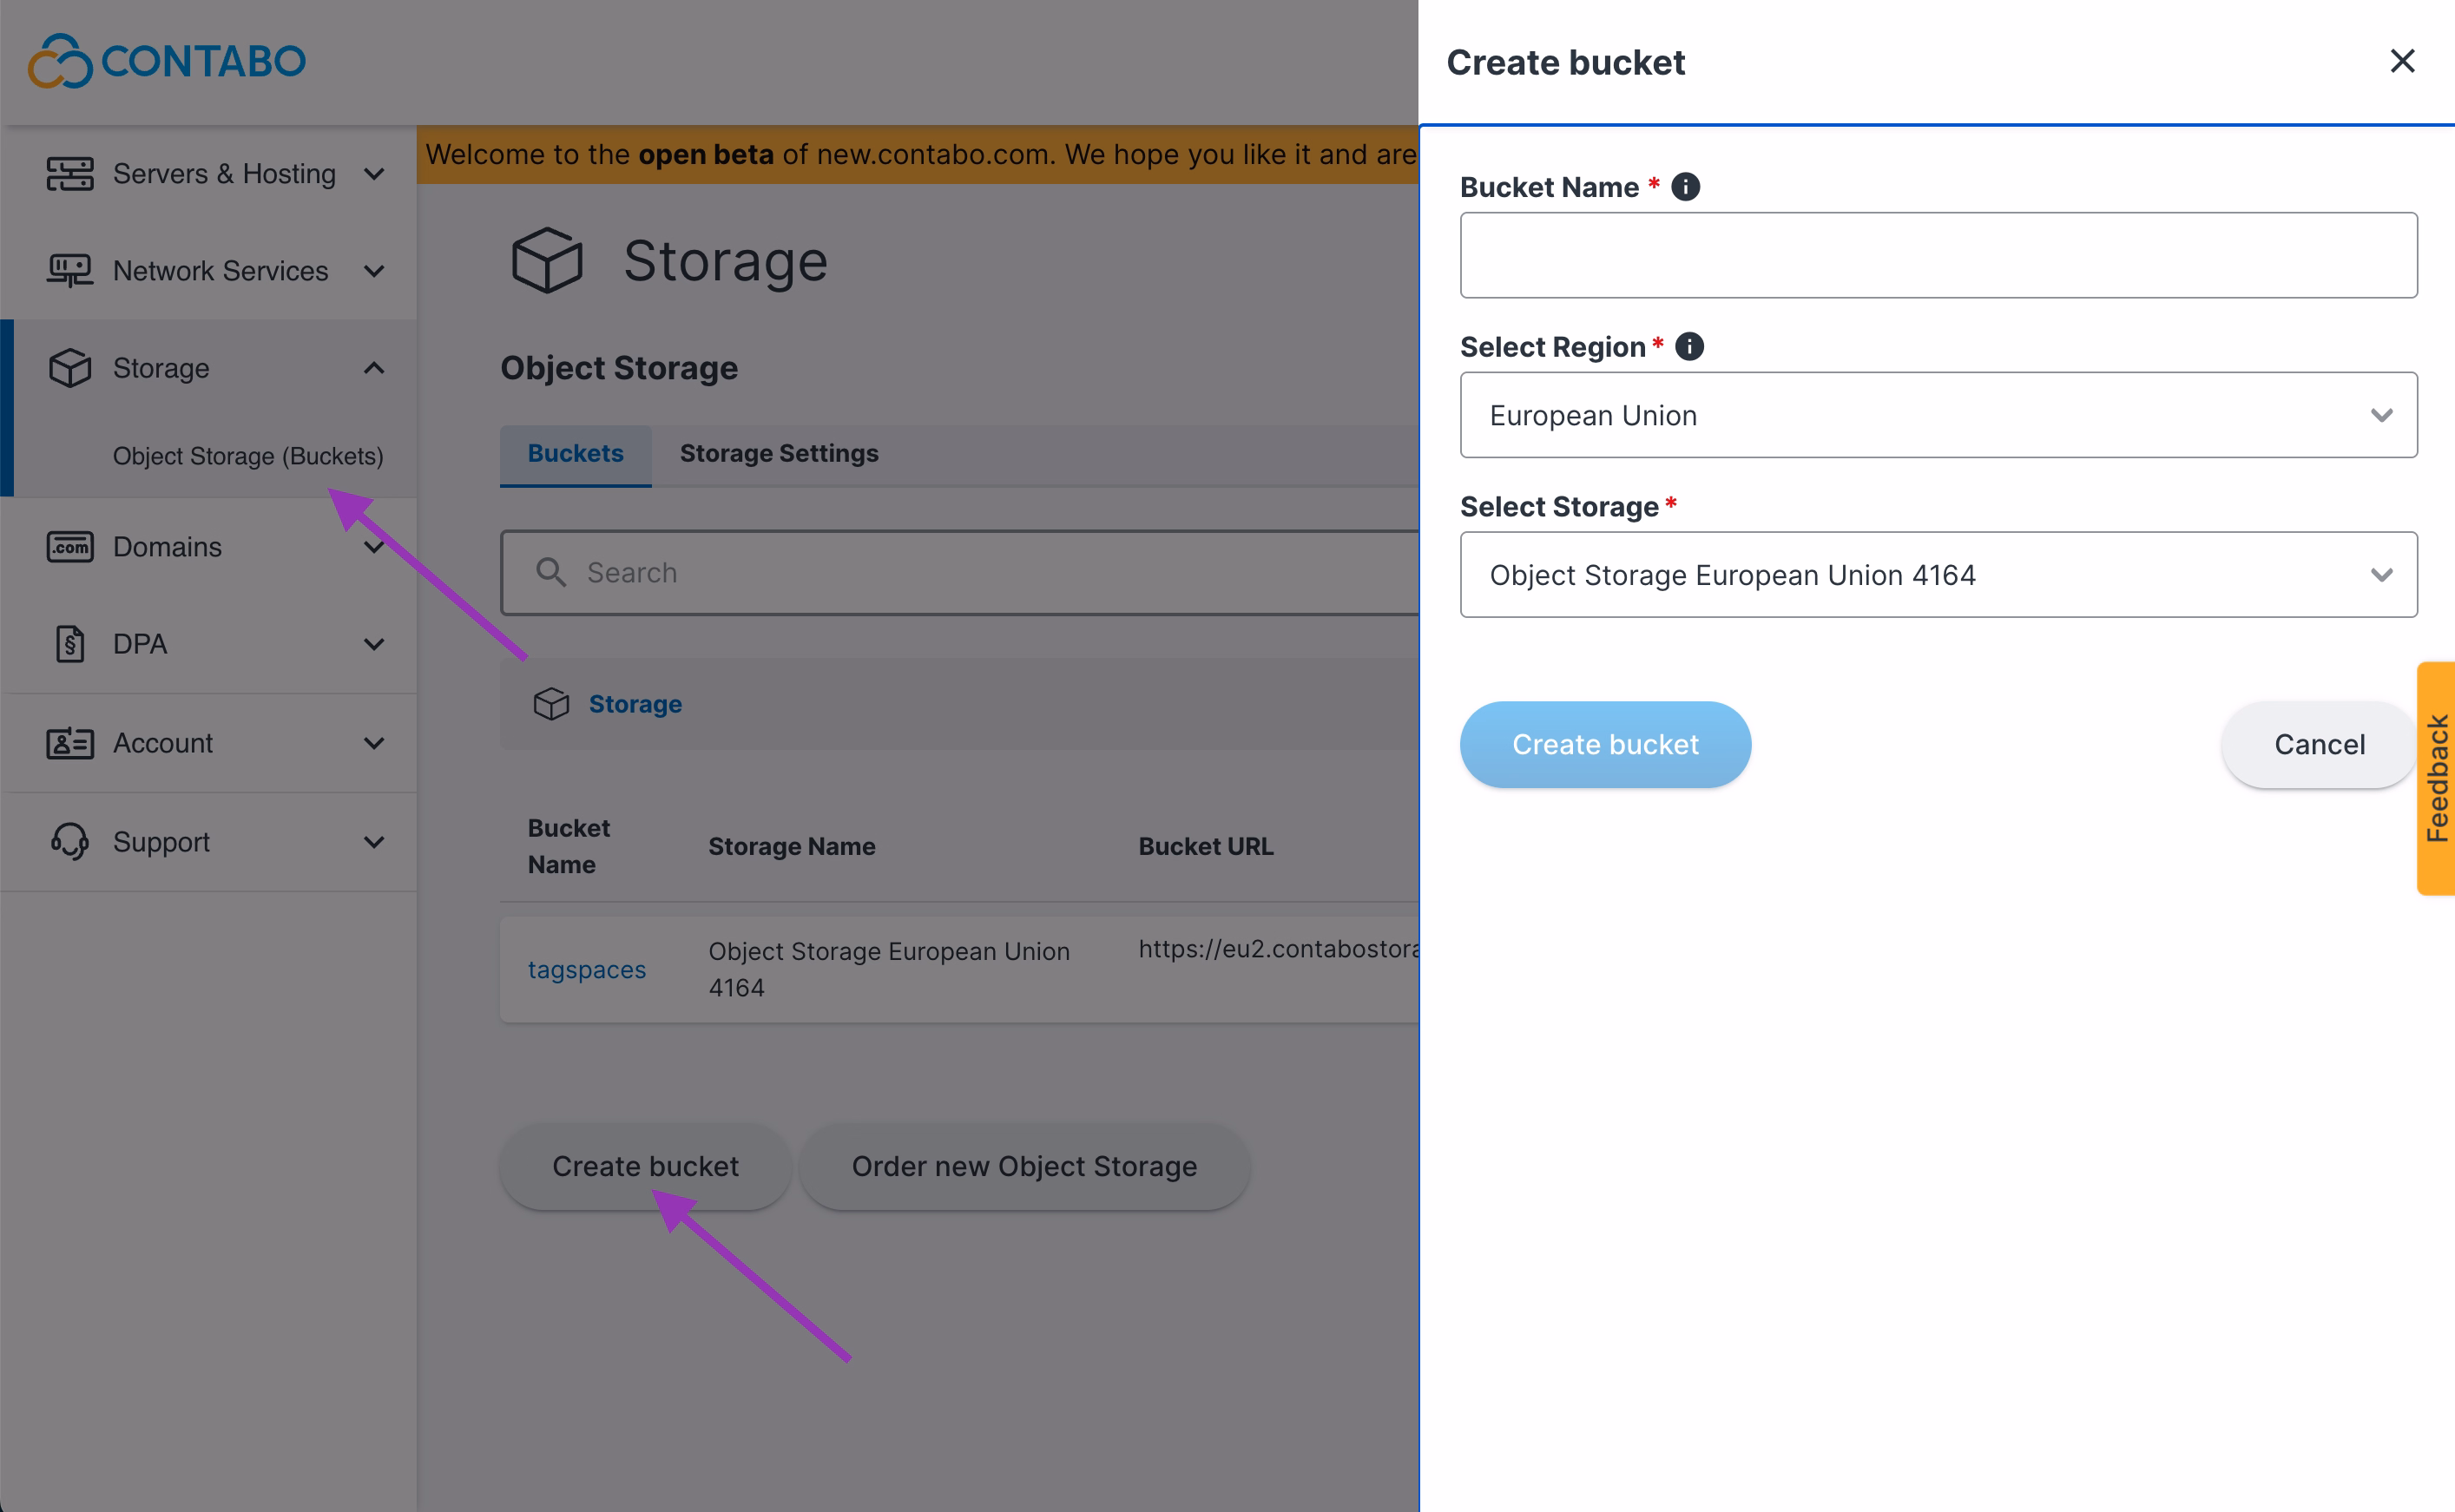Select the Buckets tab
Image resolution: width=2455 pixels, height=1512 pixels.
(x=575, y=453)
